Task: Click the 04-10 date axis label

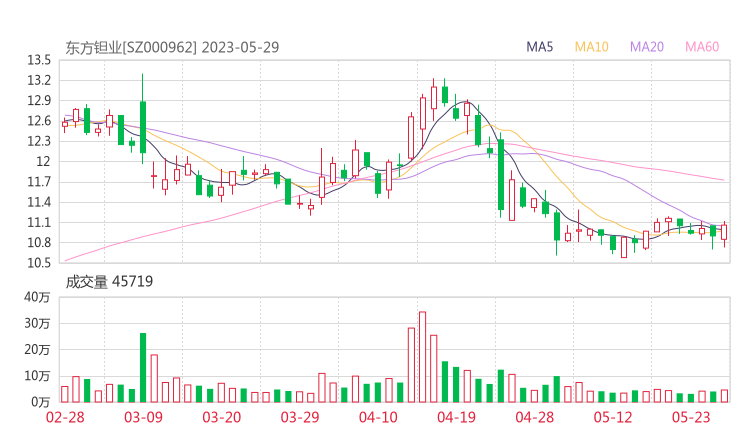Action: (x=378, y=417)
